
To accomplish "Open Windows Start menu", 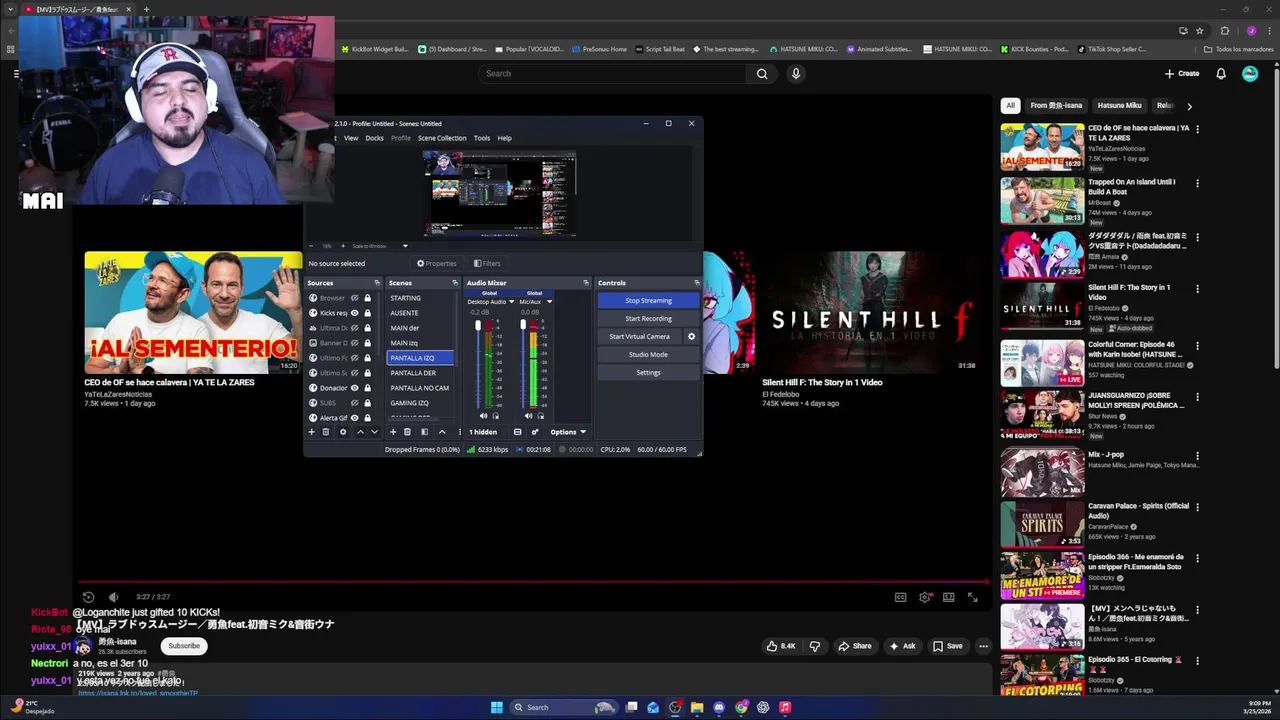I will (496, 707).
